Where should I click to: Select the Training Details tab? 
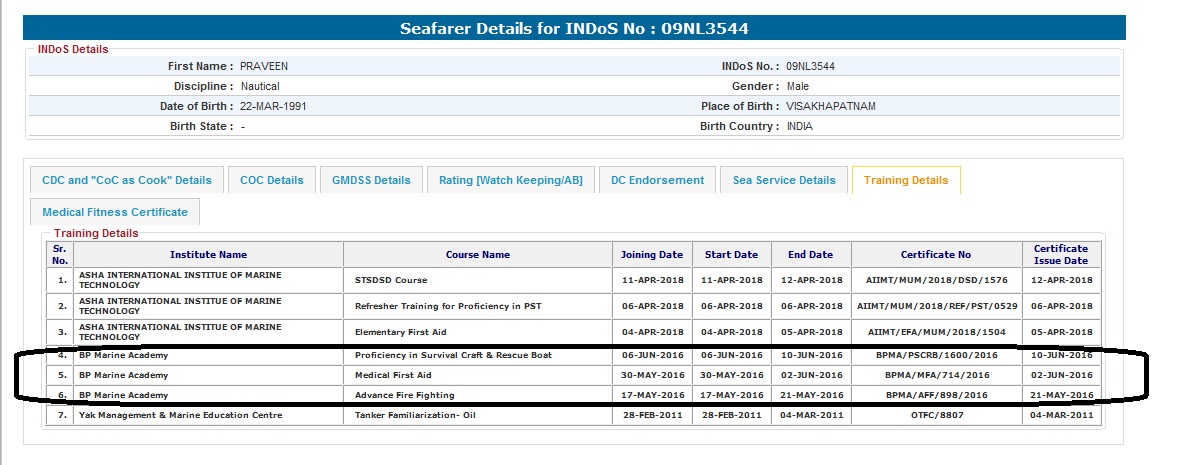point(905,180)
